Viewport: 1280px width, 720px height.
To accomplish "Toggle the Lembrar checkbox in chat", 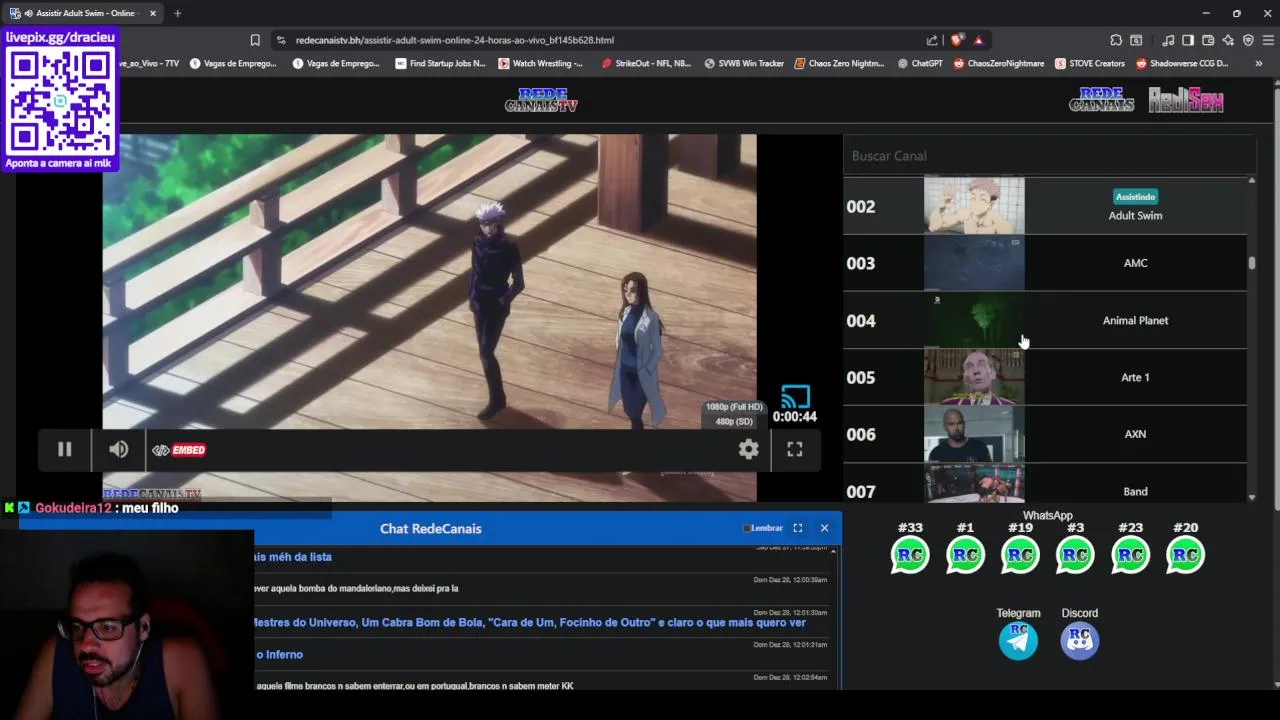I will click(x=746, y=528).
